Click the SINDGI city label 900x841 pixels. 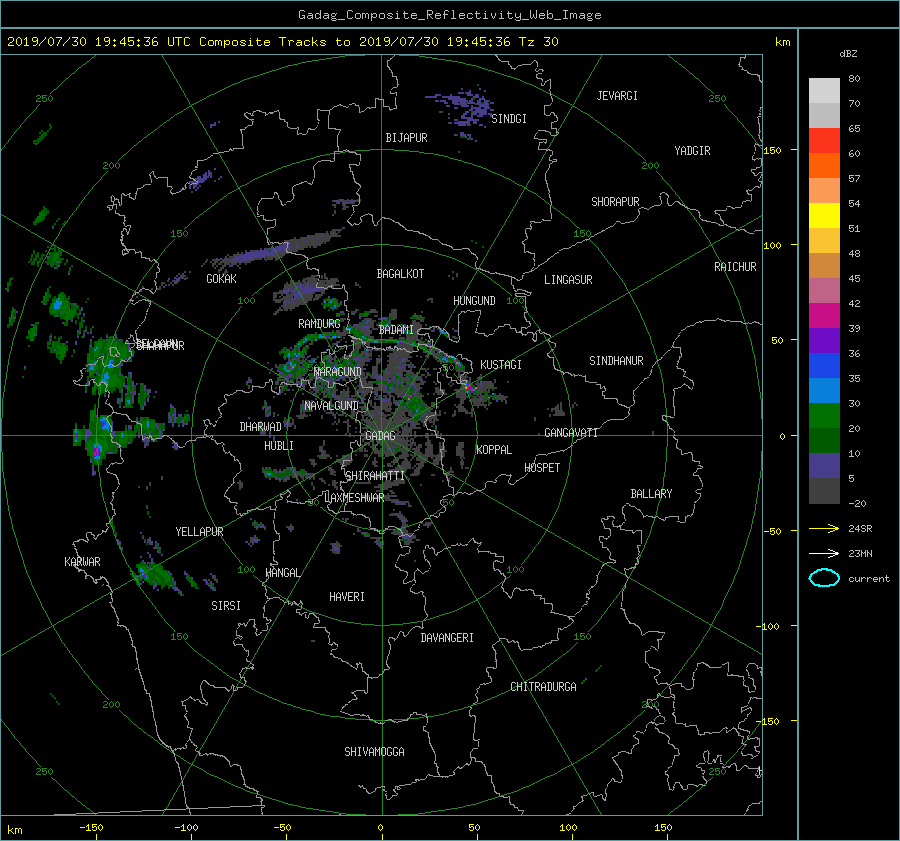tap(509, 119)
